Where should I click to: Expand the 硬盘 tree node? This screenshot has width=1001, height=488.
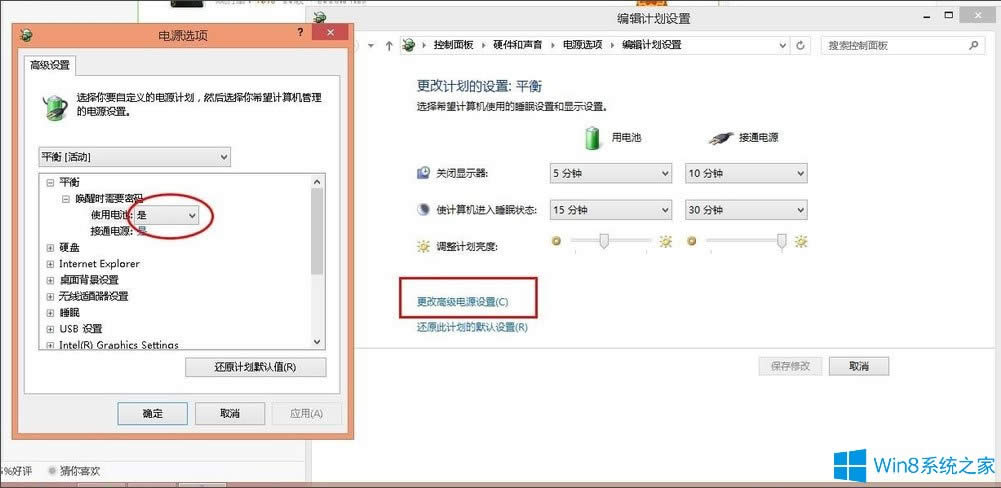coord(49,247)
